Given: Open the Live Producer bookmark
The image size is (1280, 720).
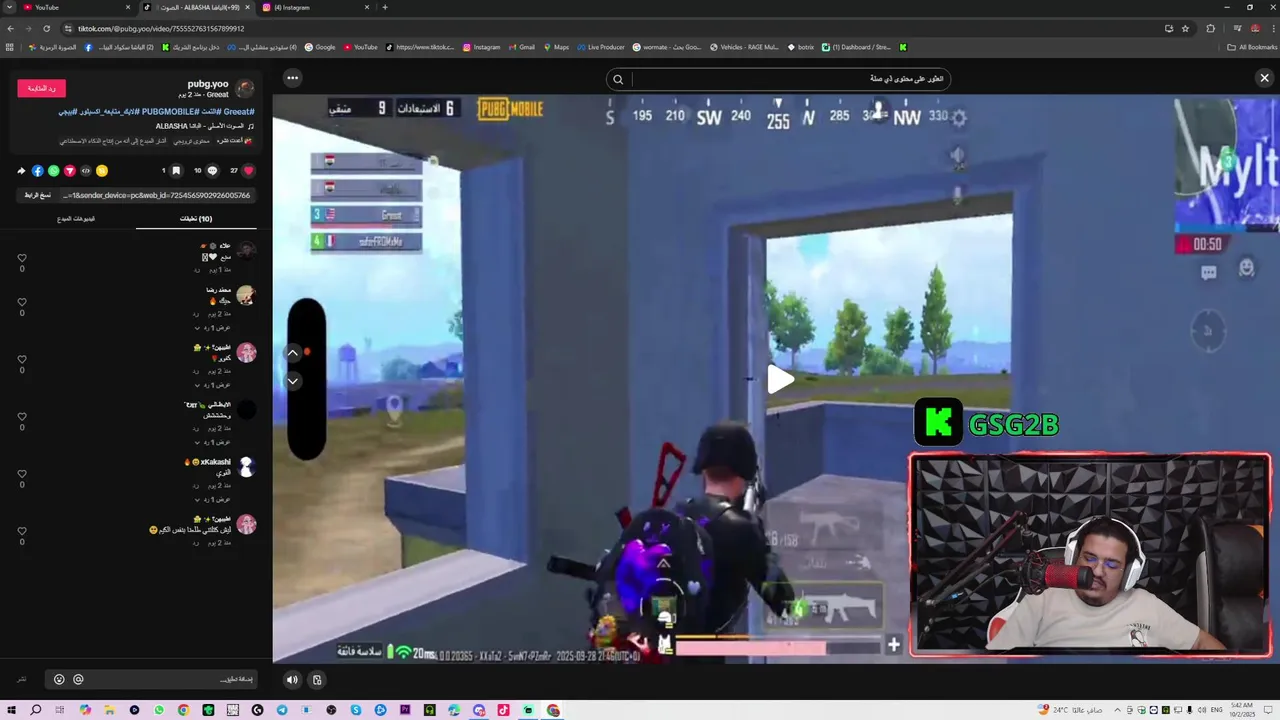Looking at the screenshot, I should click(601, 47).
